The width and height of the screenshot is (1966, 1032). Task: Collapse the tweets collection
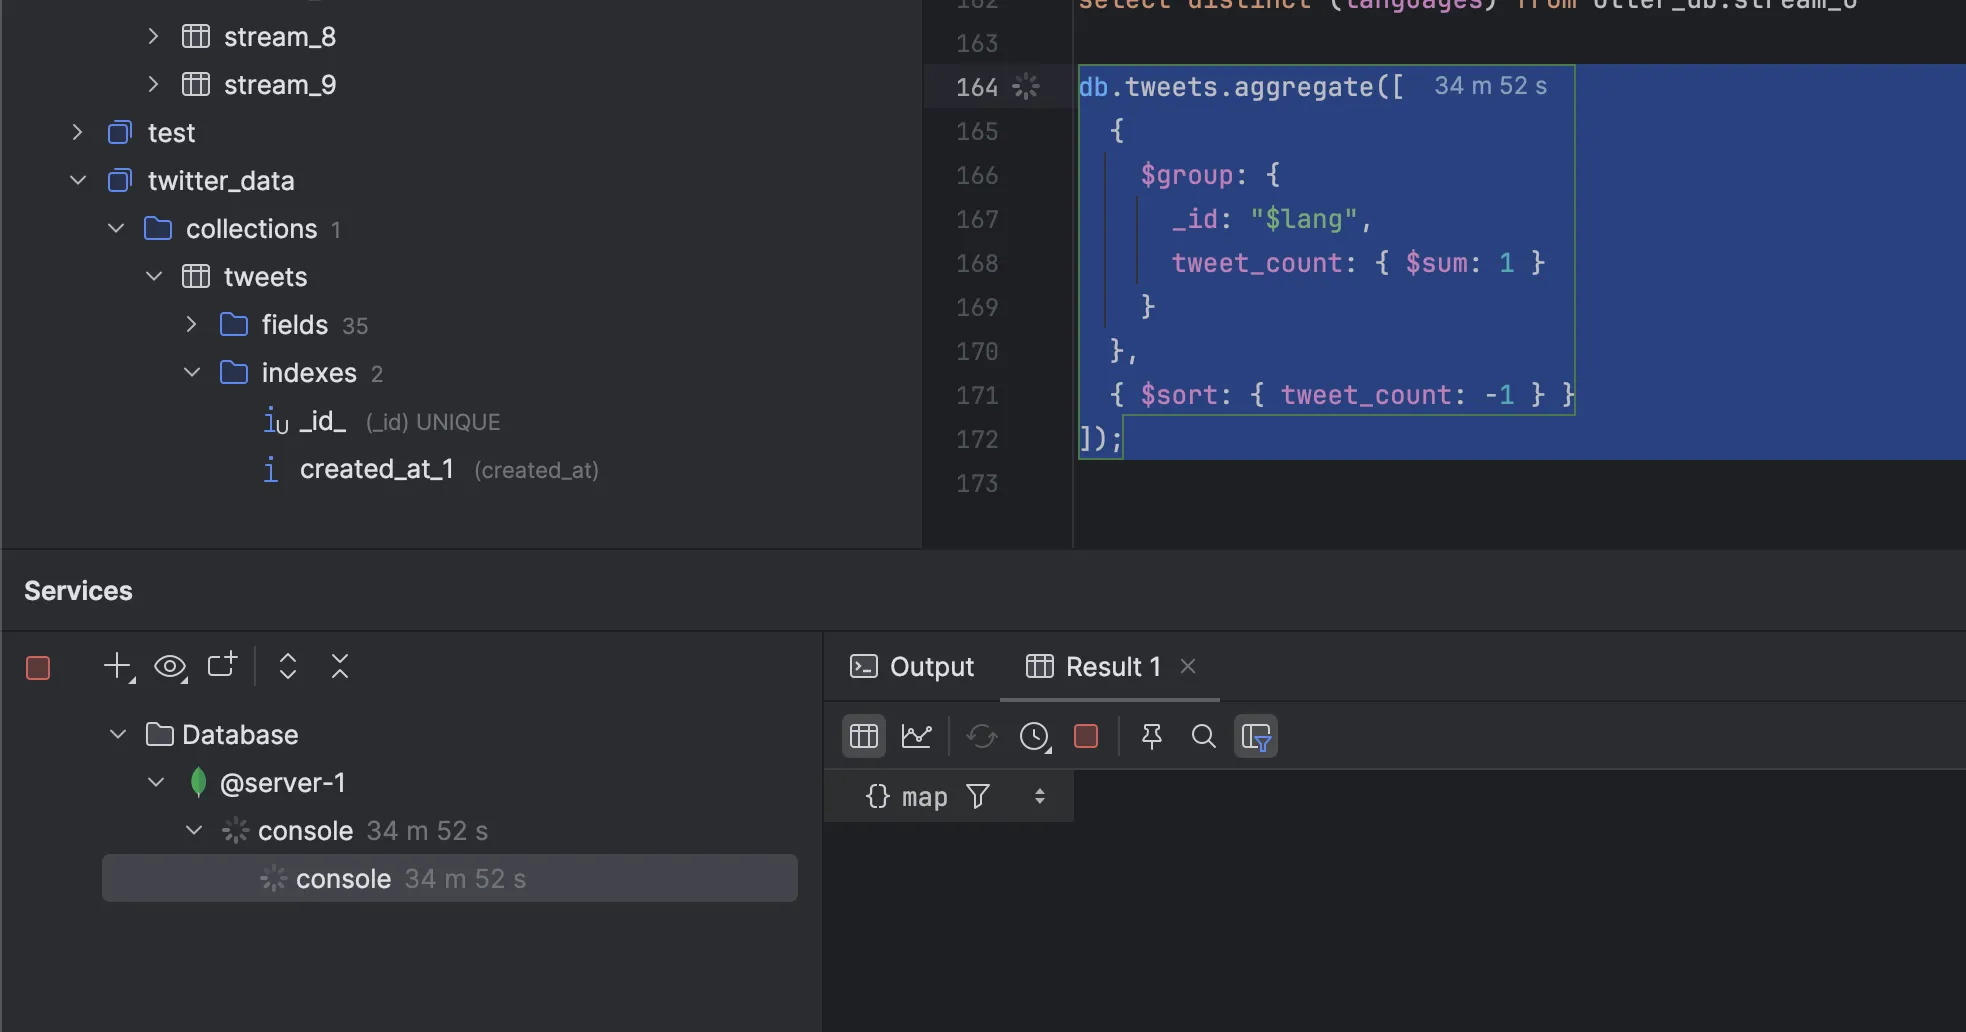154,277
